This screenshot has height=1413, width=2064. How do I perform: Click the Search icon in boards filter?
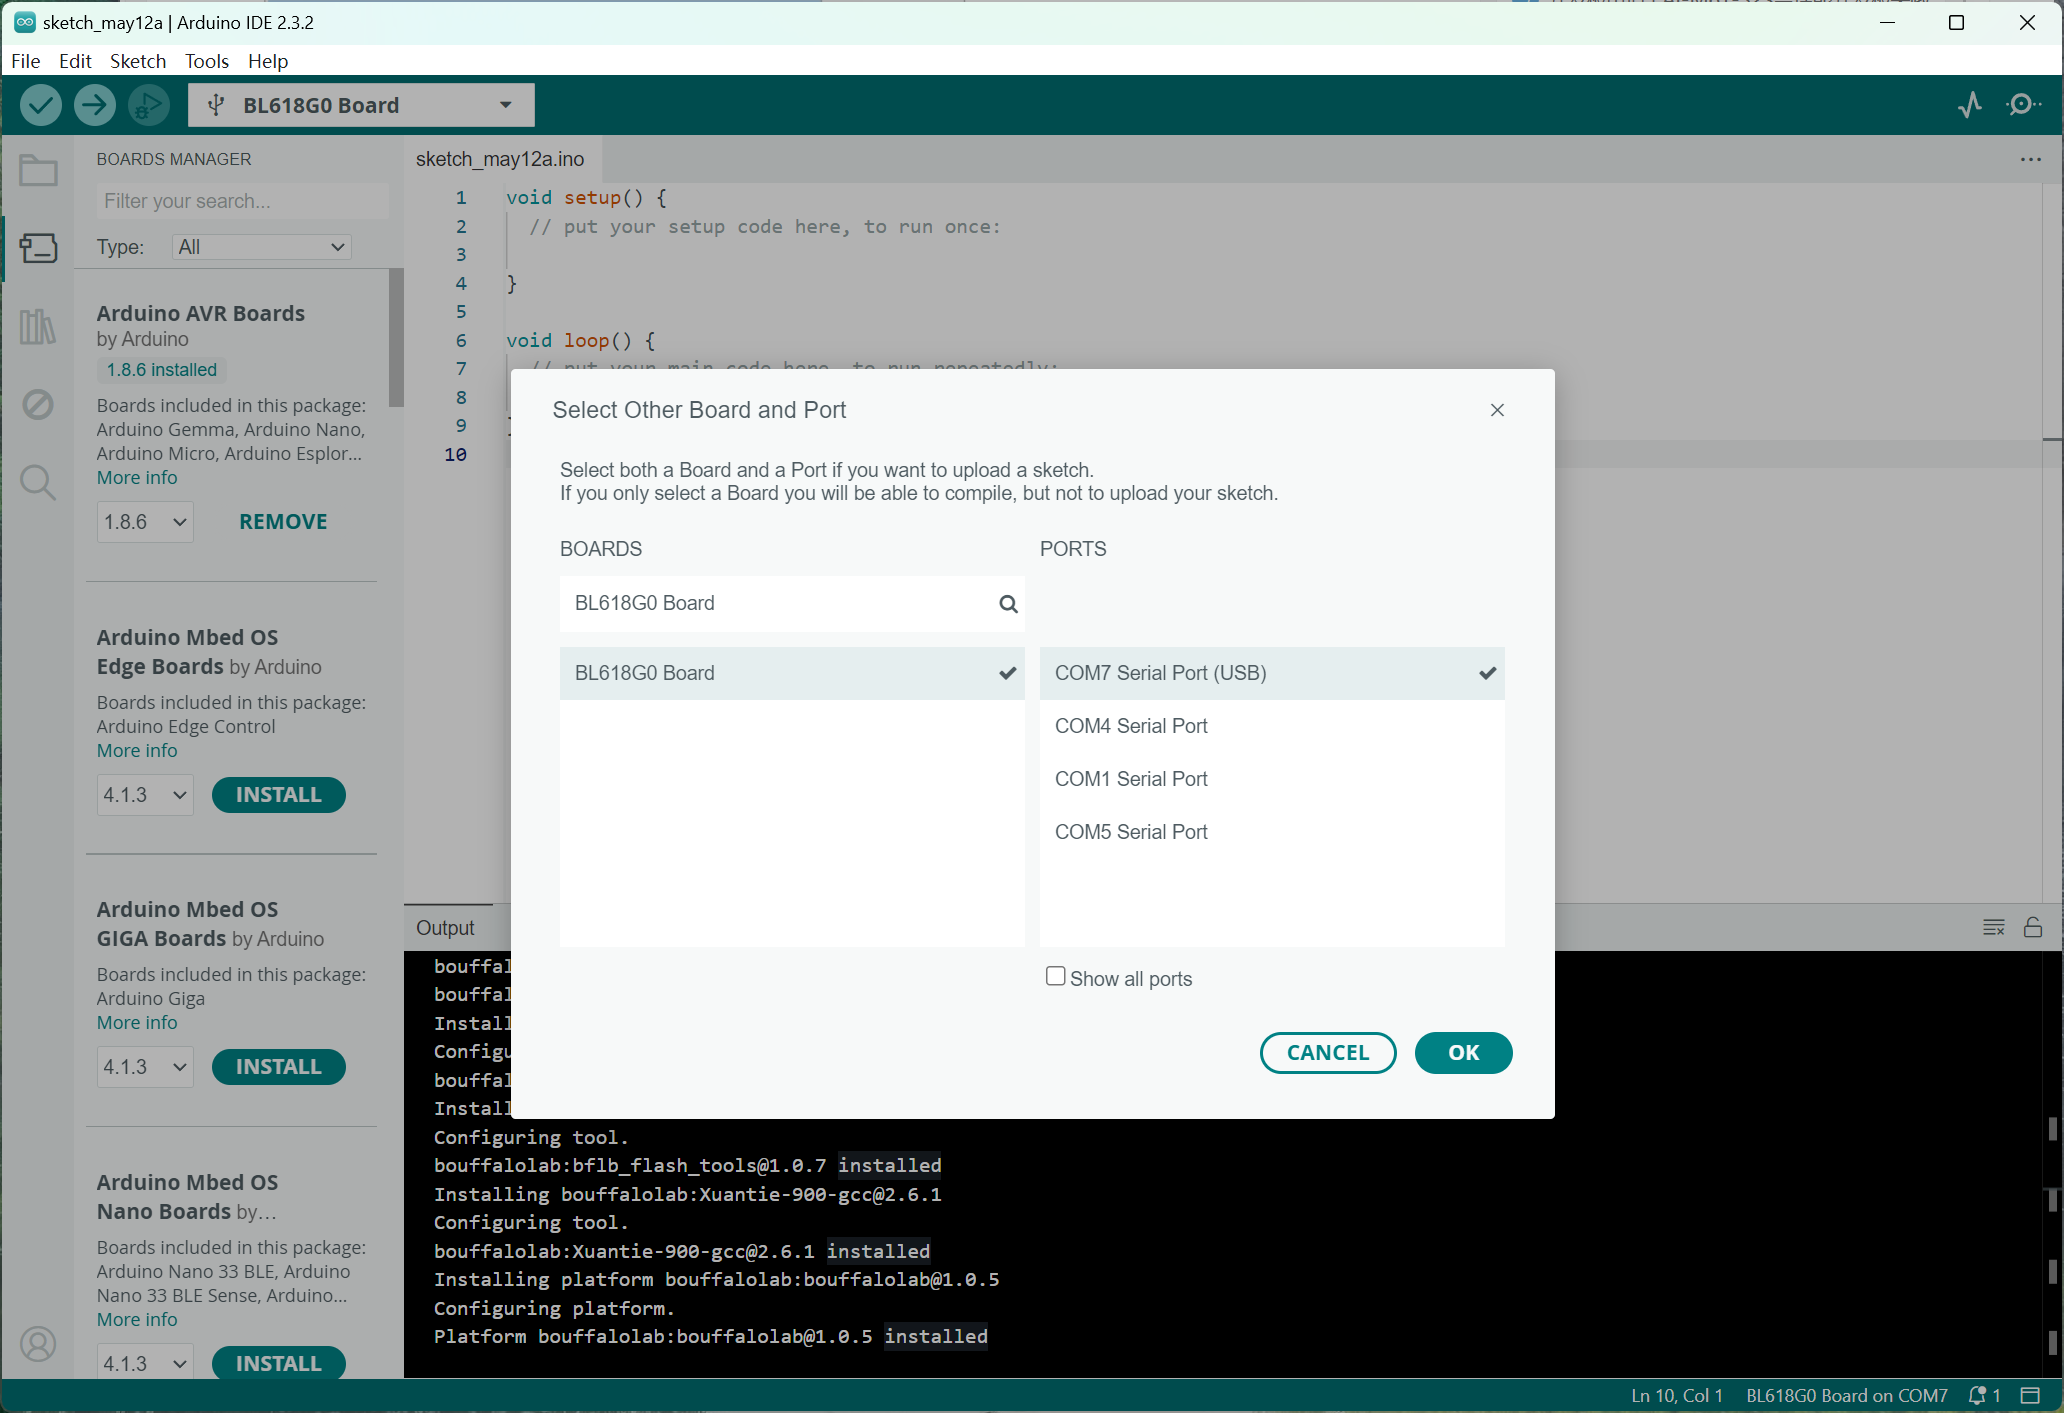(x=1010, y=604)
